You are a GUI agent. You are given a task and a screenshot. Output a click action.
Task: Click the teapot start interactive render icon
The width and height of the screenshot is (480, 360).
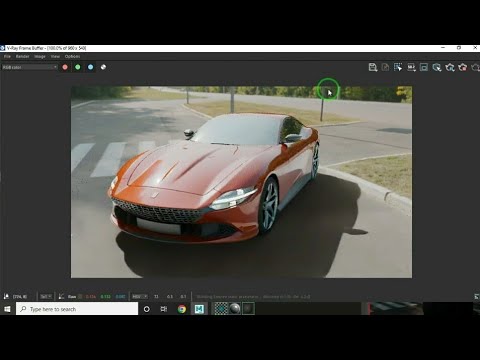(x=450, y=68)
